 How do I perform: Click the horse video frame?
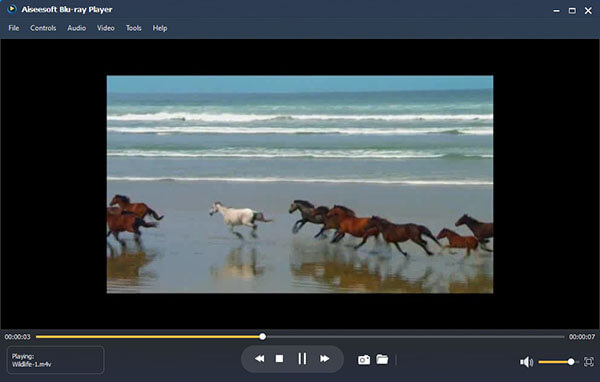(x=300, y=184)
